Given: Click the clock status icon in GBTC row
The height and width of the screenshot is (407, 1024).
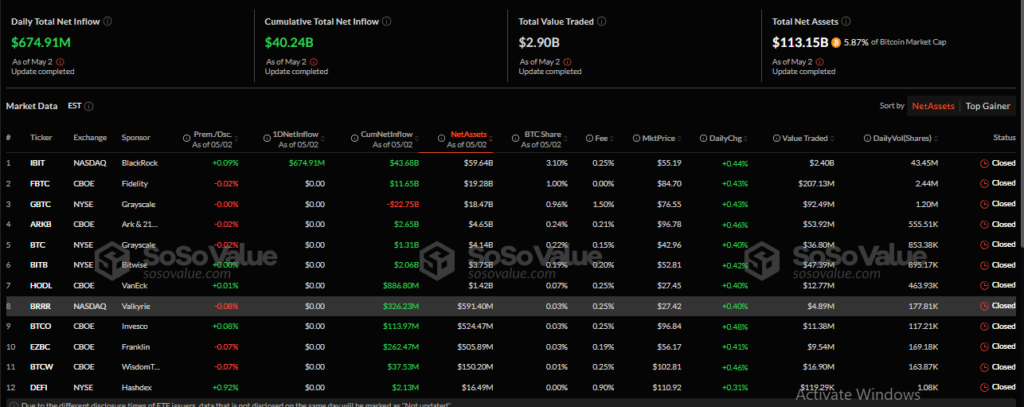Looking at the screenshot, I should tap(984, 204).
